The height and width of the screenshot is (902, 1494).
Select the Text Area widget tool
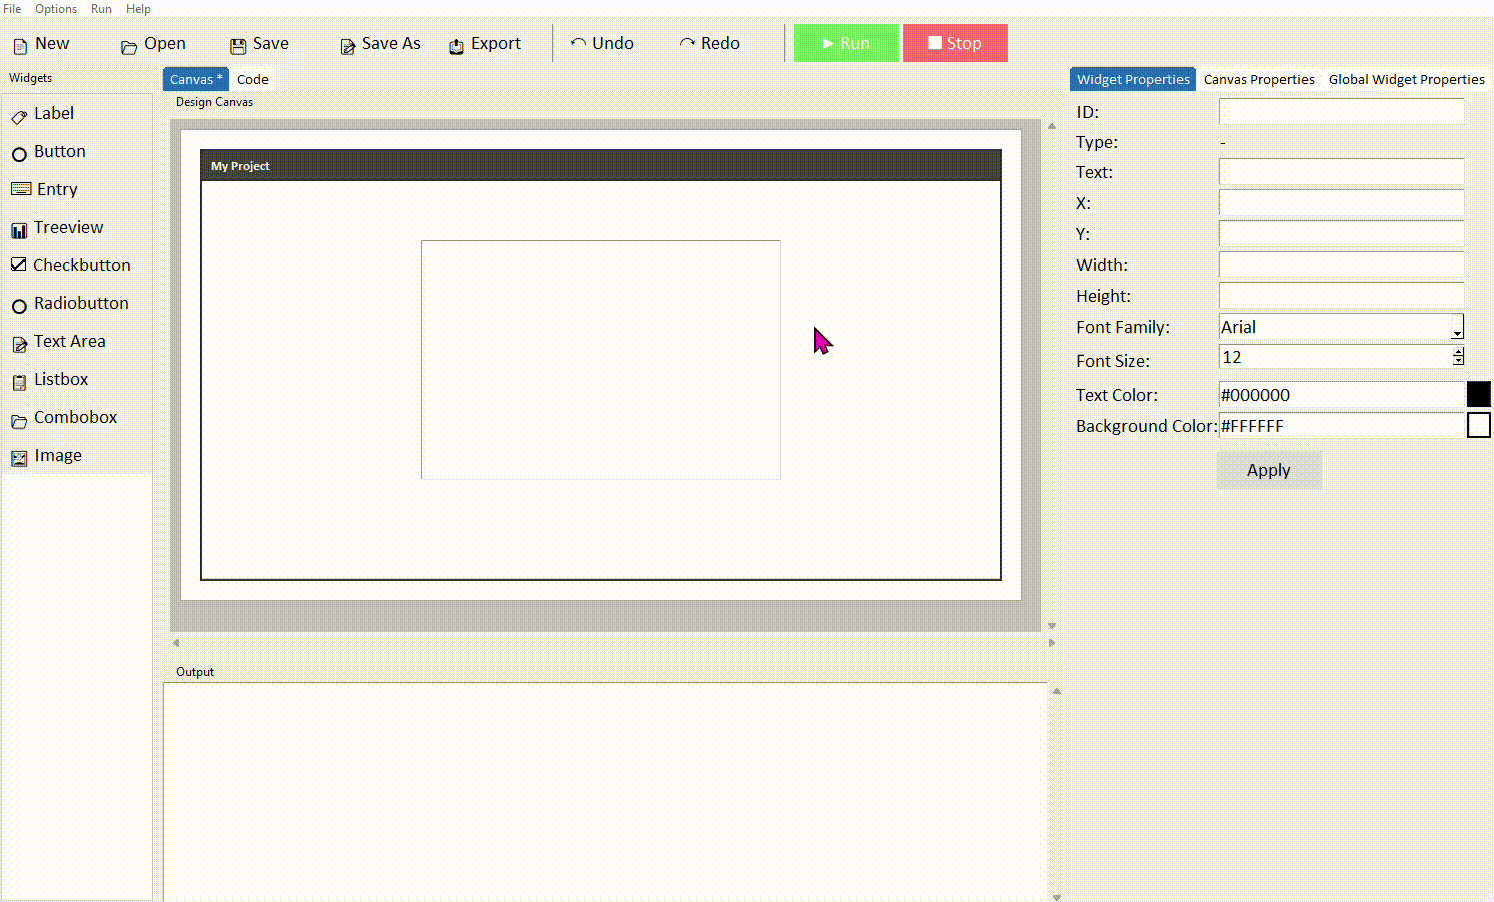click(70, 341)
